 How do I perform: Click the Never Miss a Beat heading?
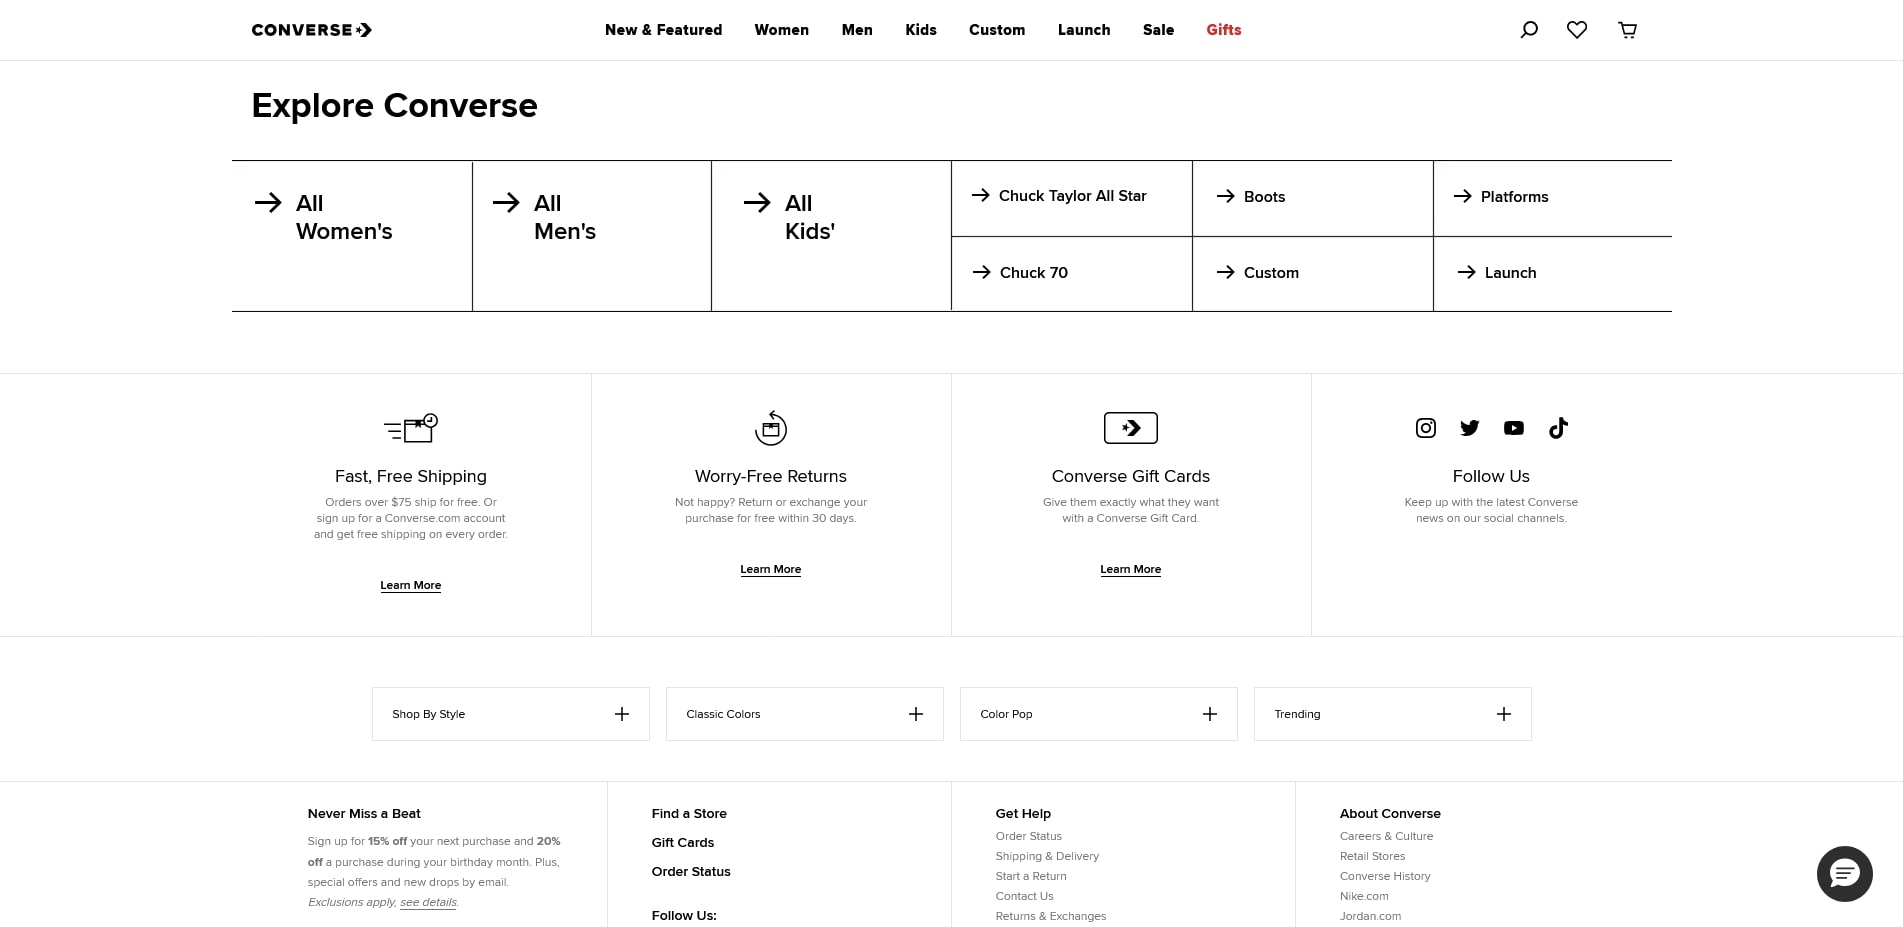tap(364, 814)
